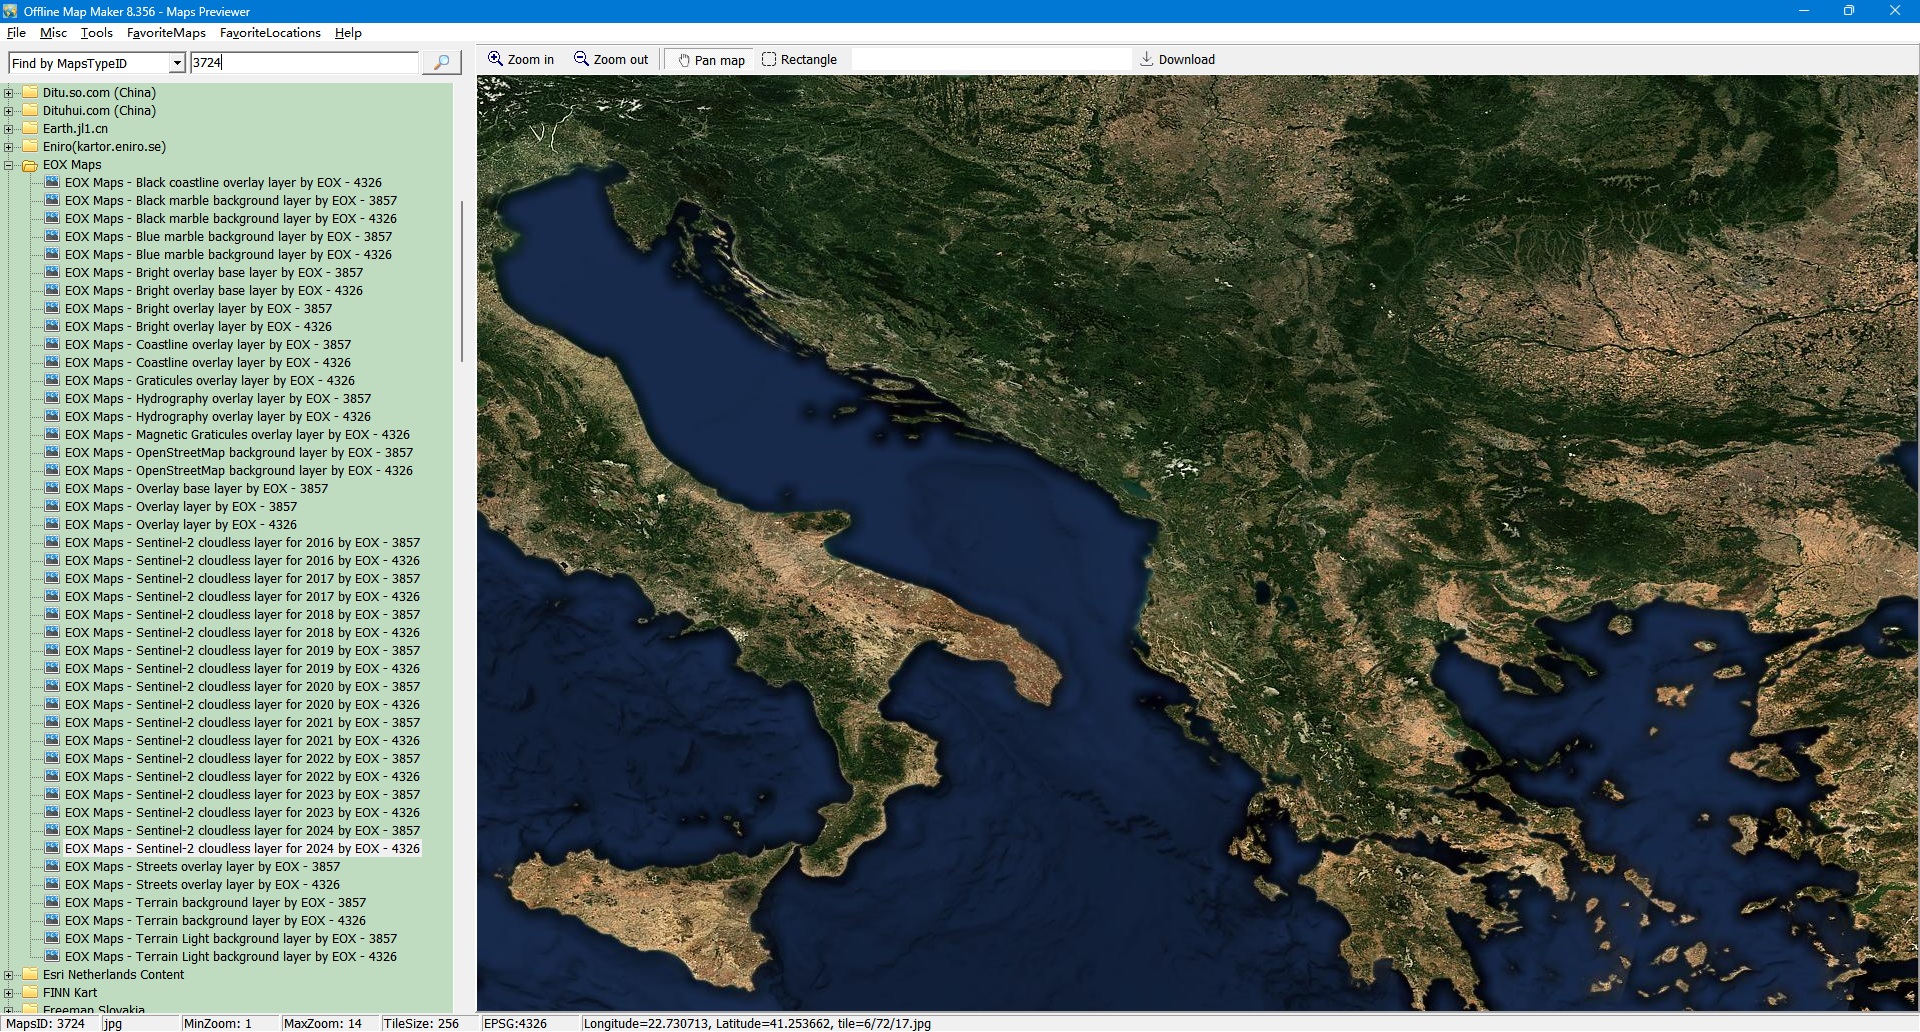Viewport: 1920px width, 1032px height.
Task: Click the Esri Netherlands Content folder icon
Action: [30, 975]
